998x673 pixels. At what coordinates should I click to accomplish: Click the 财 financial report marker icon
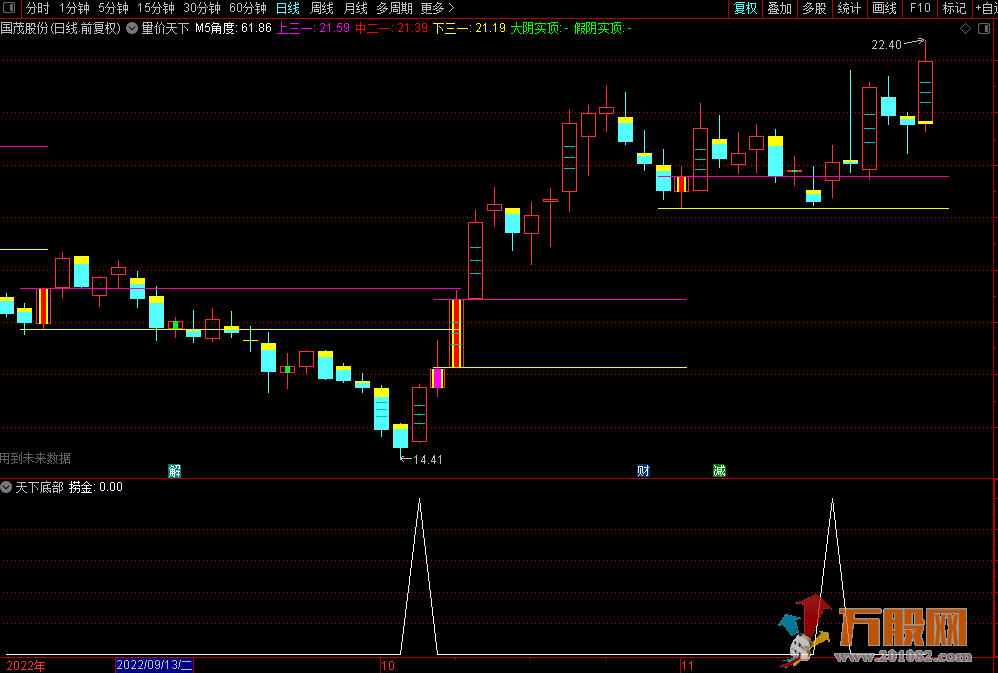point(643,471)
